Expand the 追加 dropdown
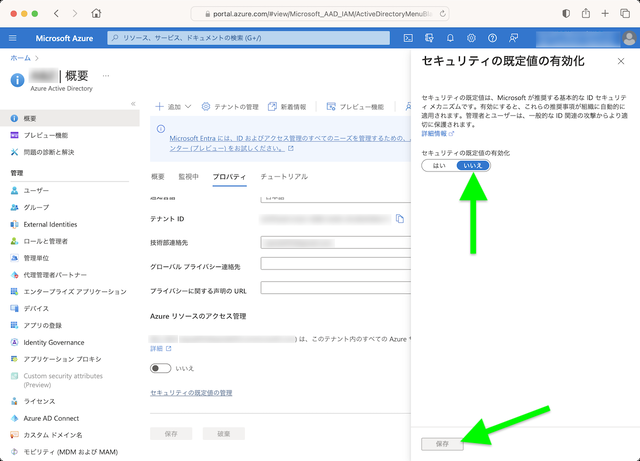 [x=173, y=107]
